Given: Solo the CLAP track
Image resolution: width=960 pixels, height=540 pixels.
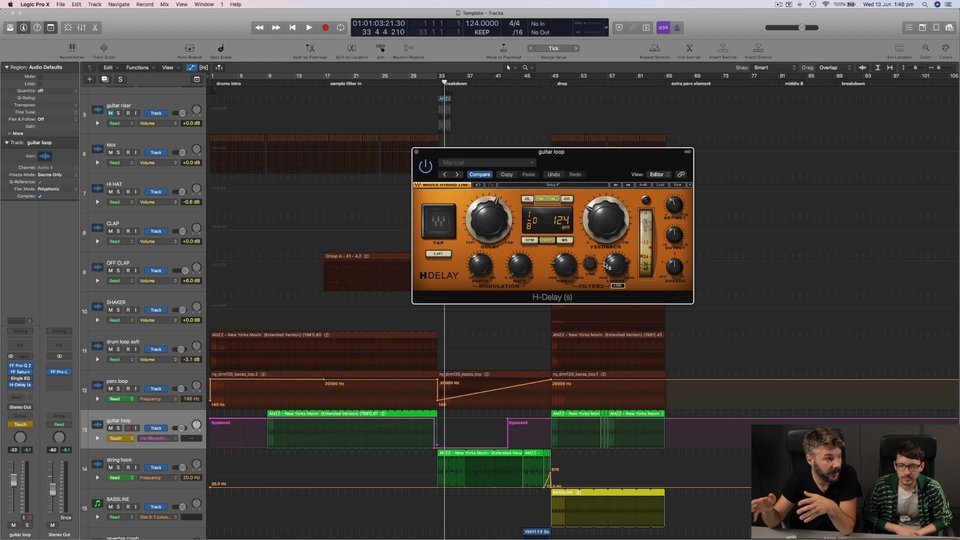Looking at the screenshot, I should tap(119, 231).
